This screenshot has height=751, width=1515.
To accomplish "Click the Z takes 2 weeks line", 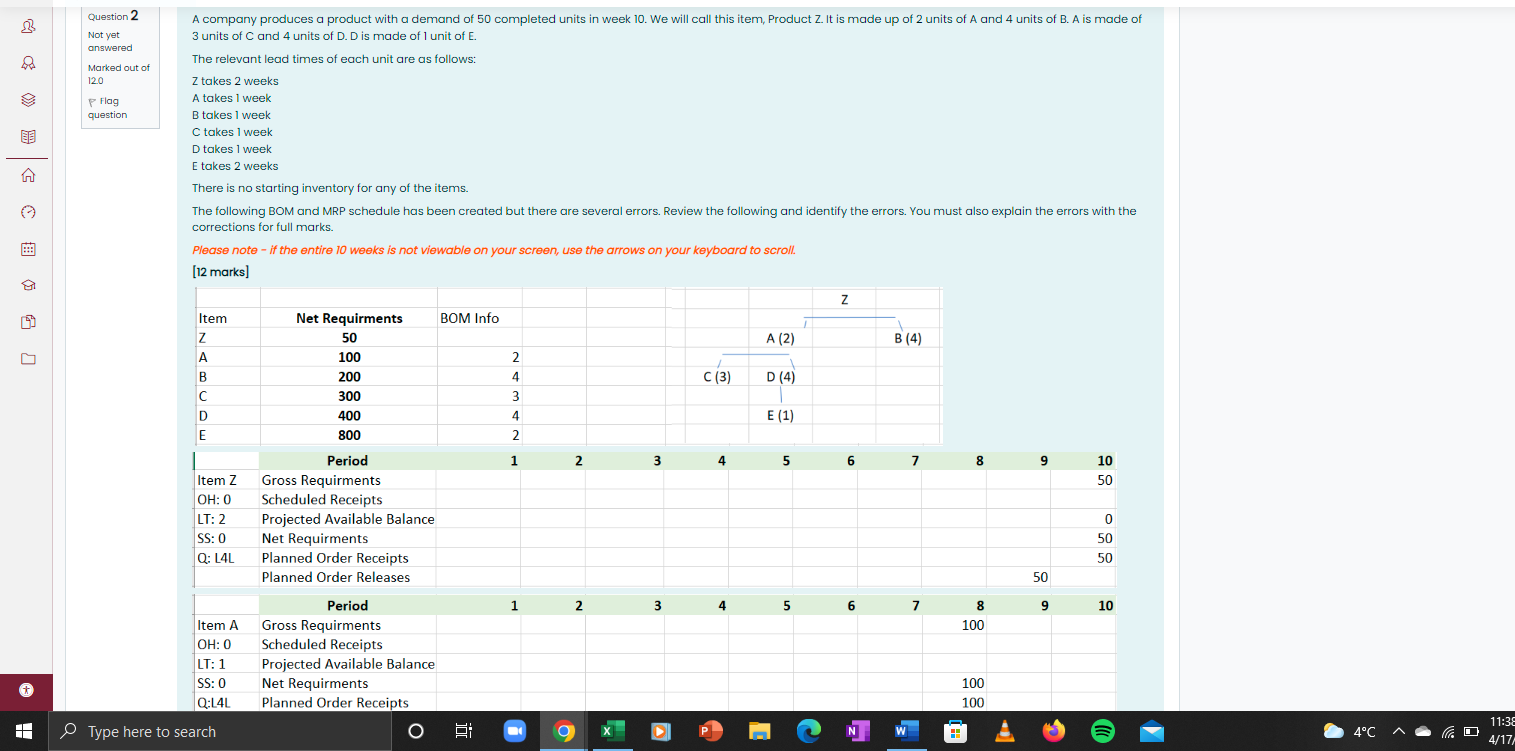I will [x=235, y=81].
